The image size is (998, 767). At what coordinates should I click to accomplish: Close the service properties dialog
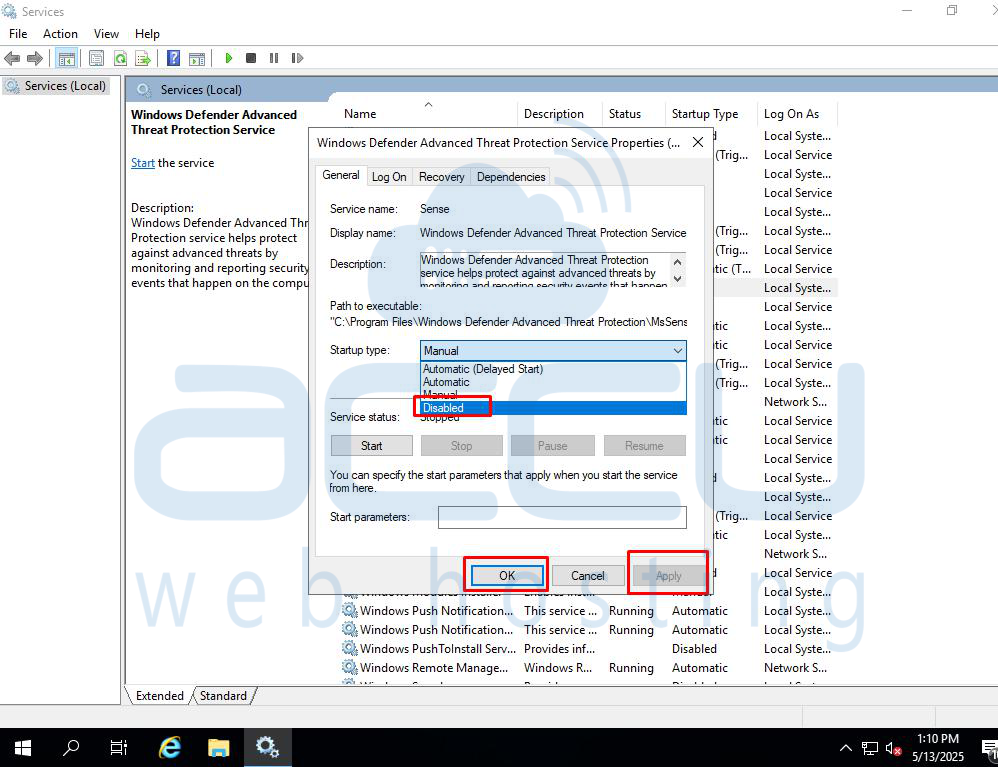coord(698,142)
